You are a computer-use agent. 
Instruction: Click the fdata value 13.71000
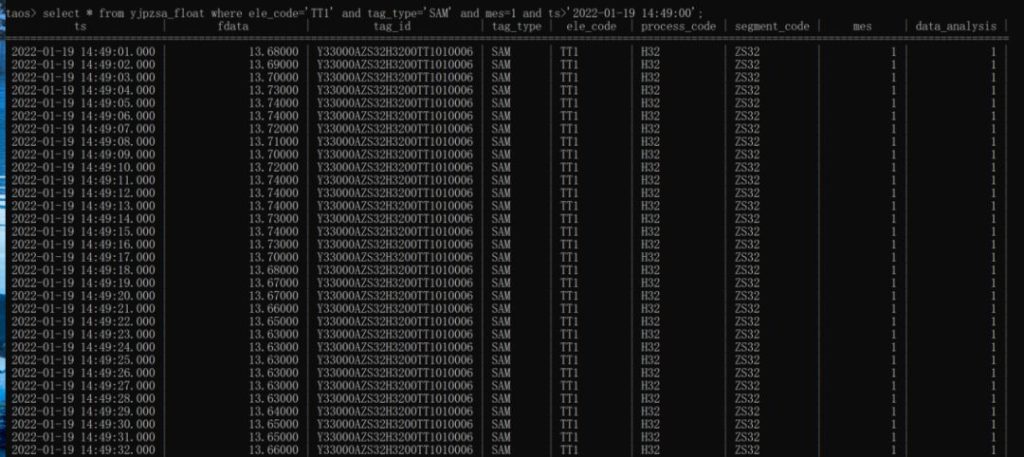click(274, 142)
